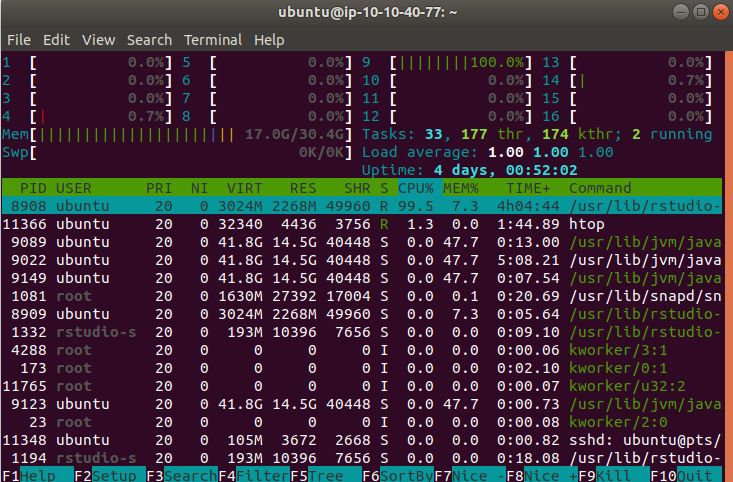The height and width of the screenshot is (482, 733).
Task: Sort by NI column header
Action: pos(199,188)
